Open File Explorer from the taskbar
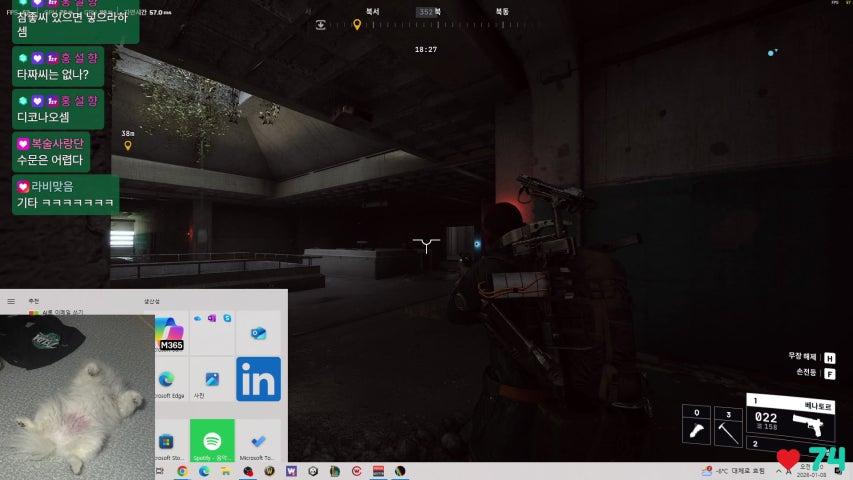The width and height of the screenshot is (853, 480). 226,471
